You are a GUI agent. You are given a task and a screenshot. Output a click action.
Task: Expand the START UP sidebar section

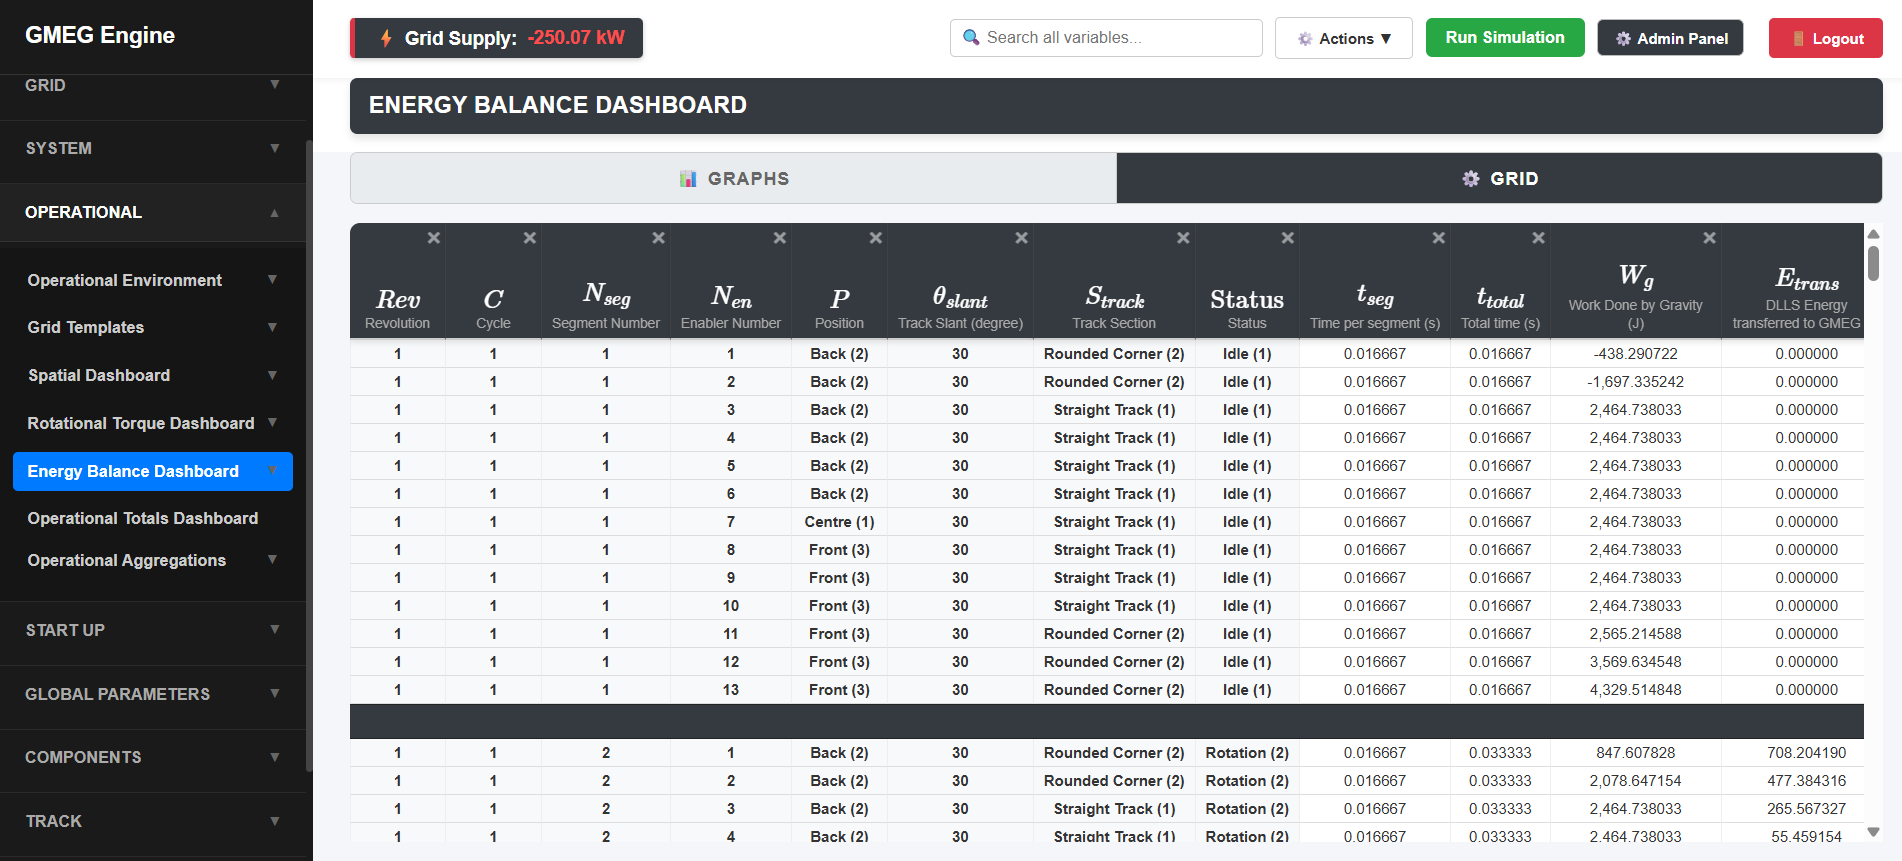pyautogui.click(x=153, y=630)
